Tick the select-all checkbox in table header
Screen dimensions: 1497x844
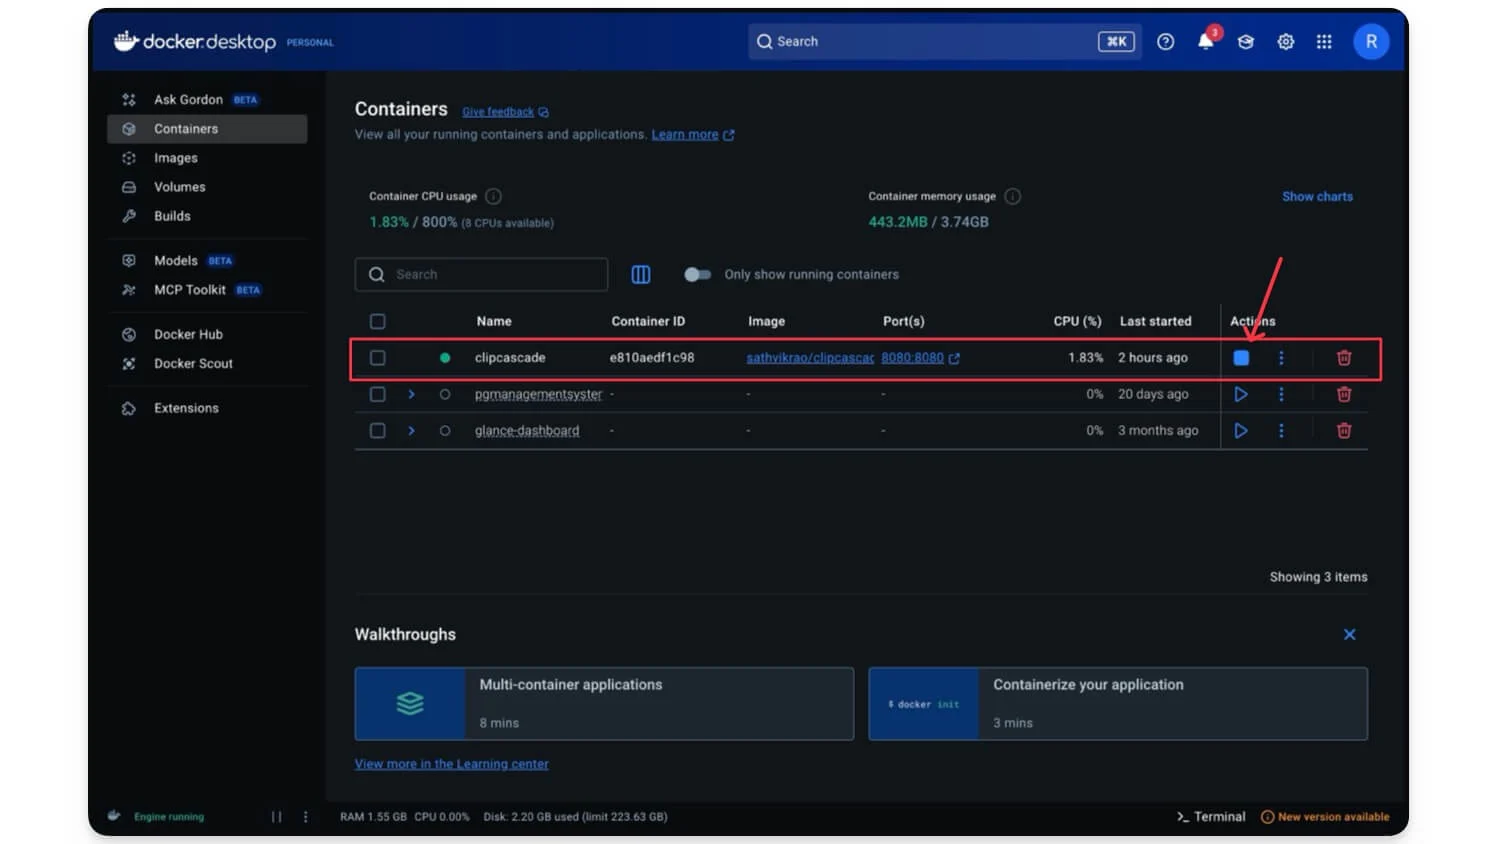pyautogui.click(x=377, y=321)
